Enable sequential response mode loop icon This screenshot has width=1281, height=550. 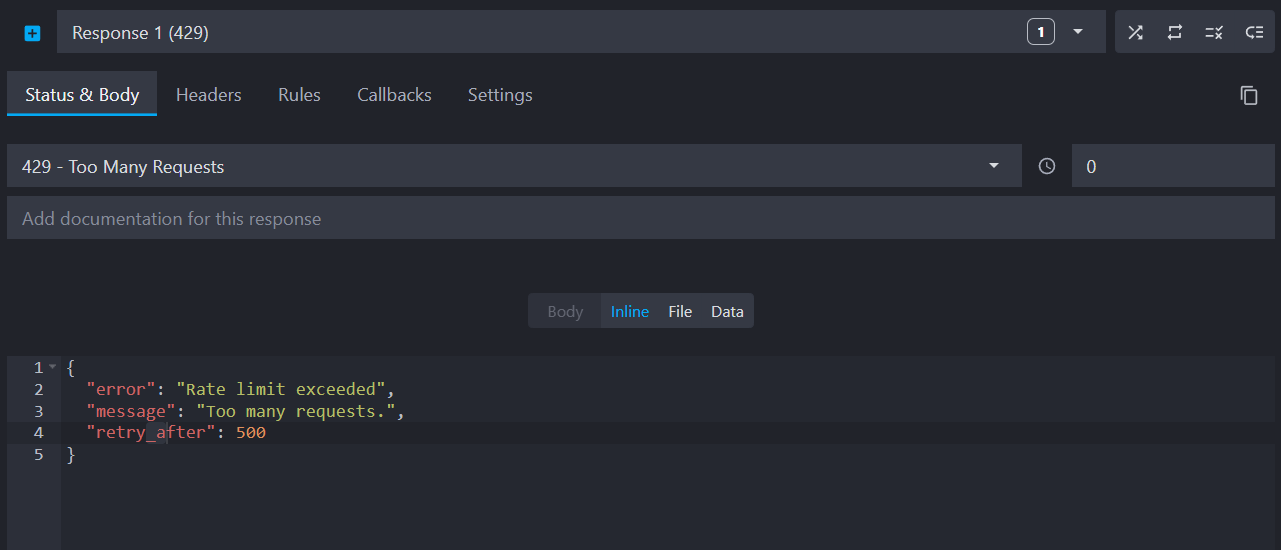point(1174,33)
